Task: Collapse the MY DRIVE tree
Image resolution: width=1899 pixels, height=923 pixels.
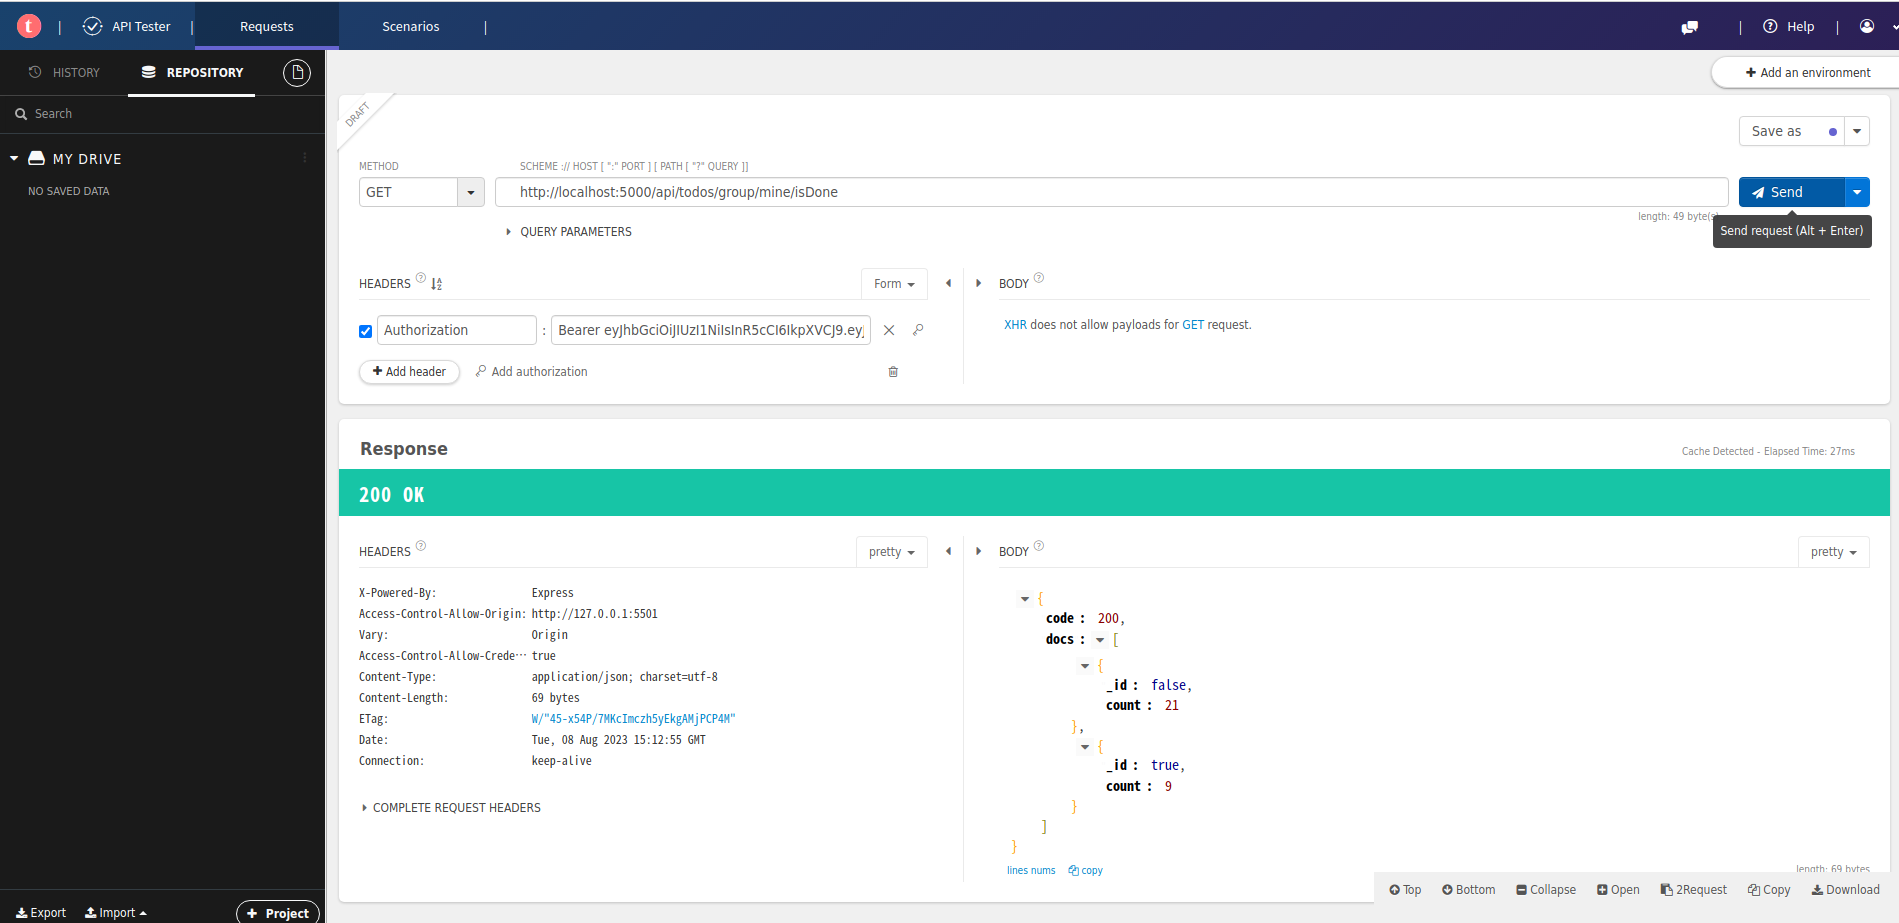Action: coord(14,158)
